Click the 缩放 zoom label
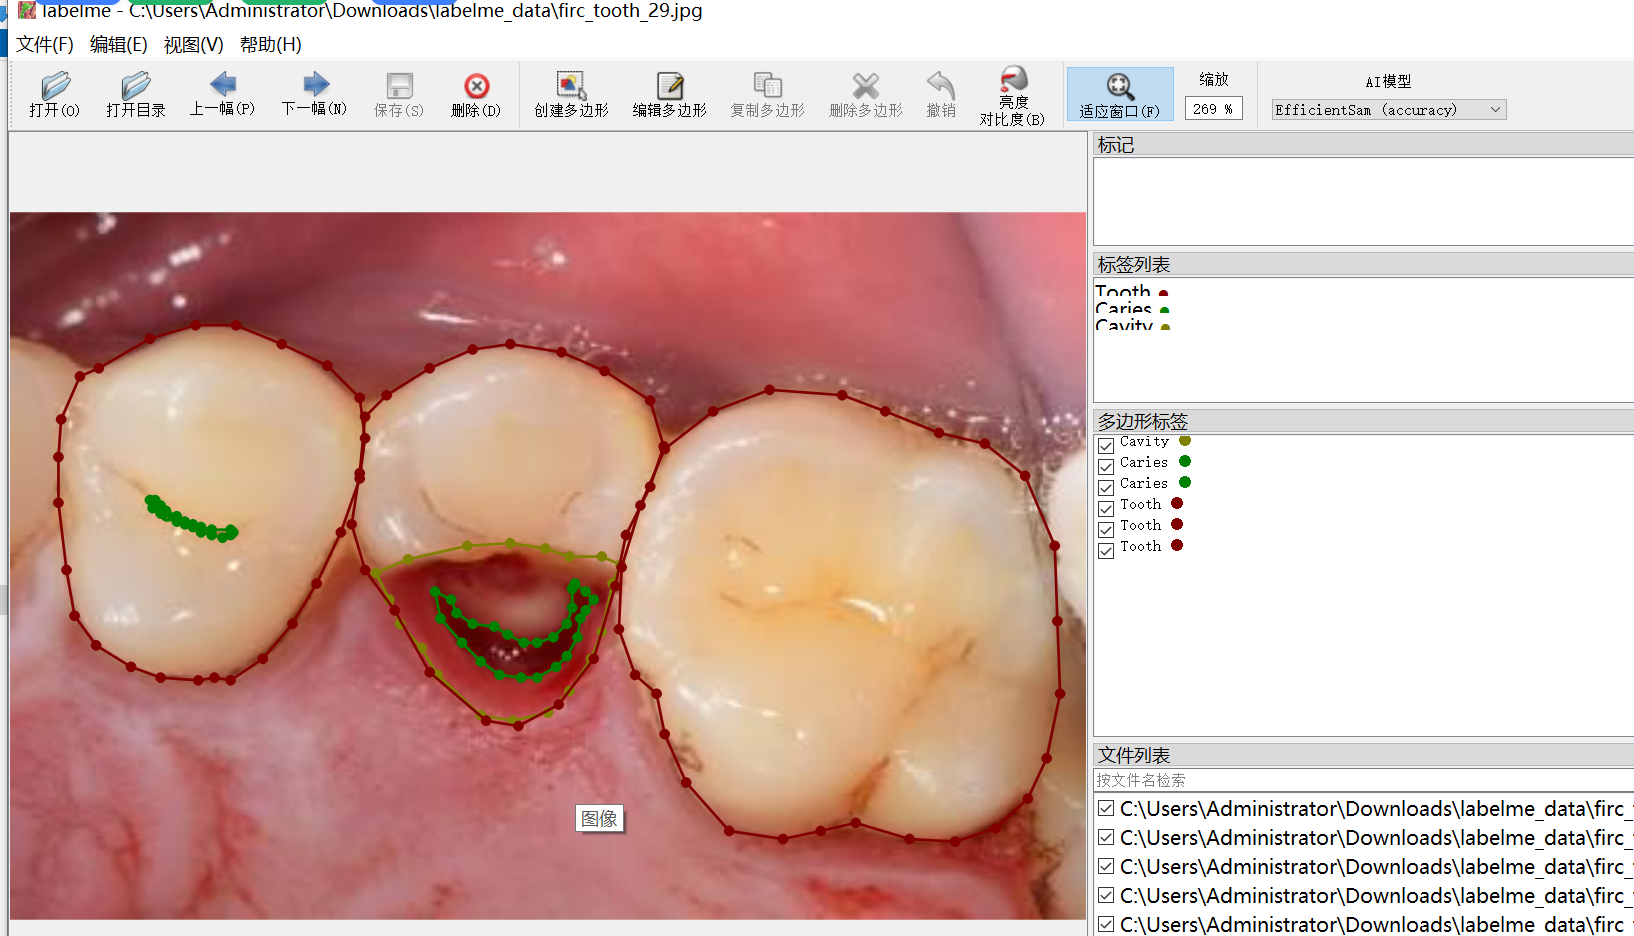1634x936 pixels. coord(1213,79)
